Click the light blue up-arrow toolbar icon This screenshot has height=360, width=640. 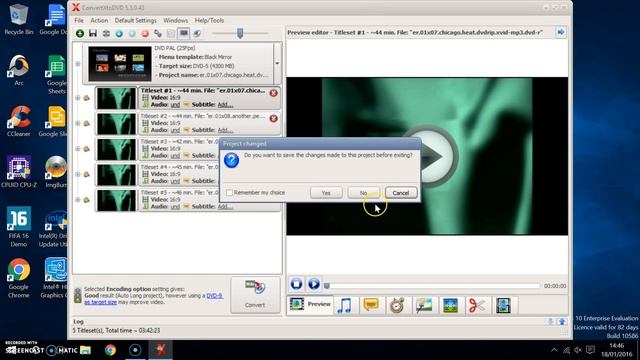[x=132, y=33]
